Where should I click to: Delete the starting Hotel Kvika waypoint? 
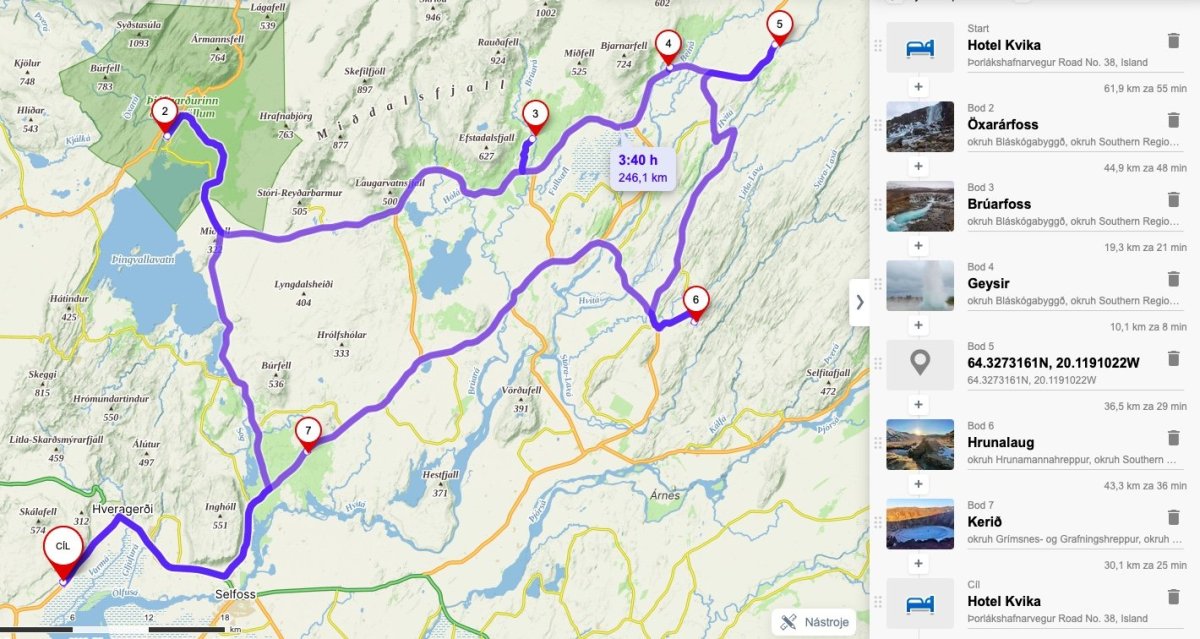[1174, 41]
